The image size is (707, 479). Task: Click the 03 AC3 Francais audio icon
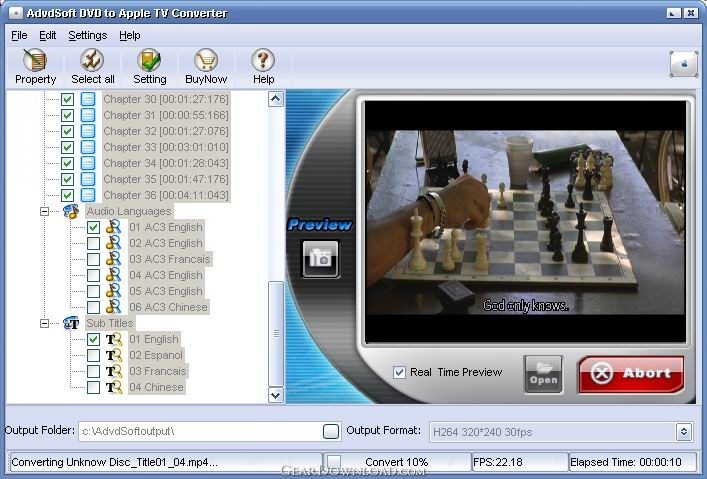tap(114, 259)
